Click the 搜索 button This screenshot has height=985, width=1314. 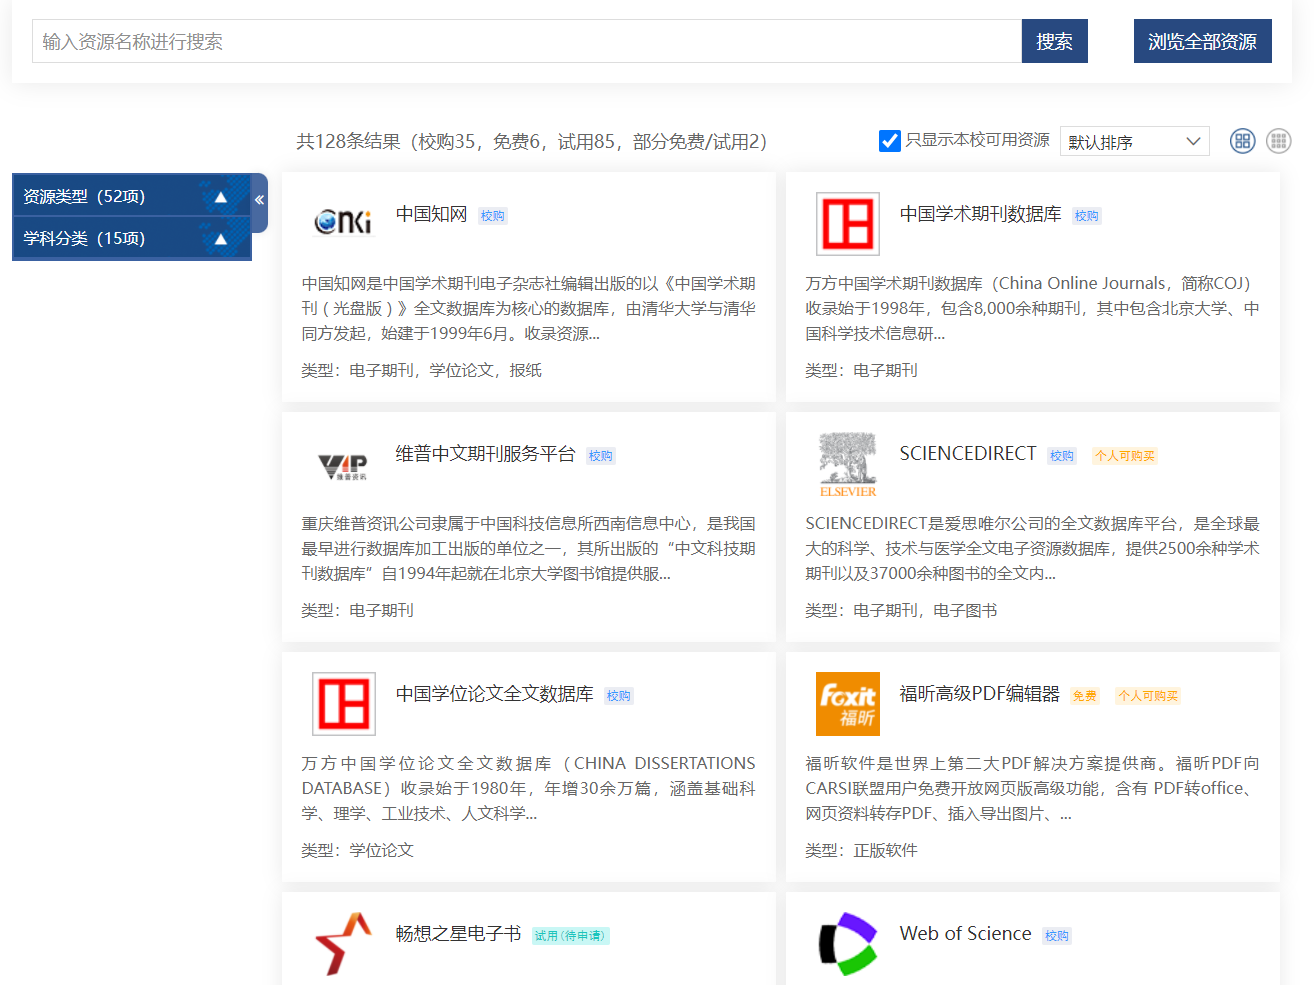click(x=1054, y=42)
